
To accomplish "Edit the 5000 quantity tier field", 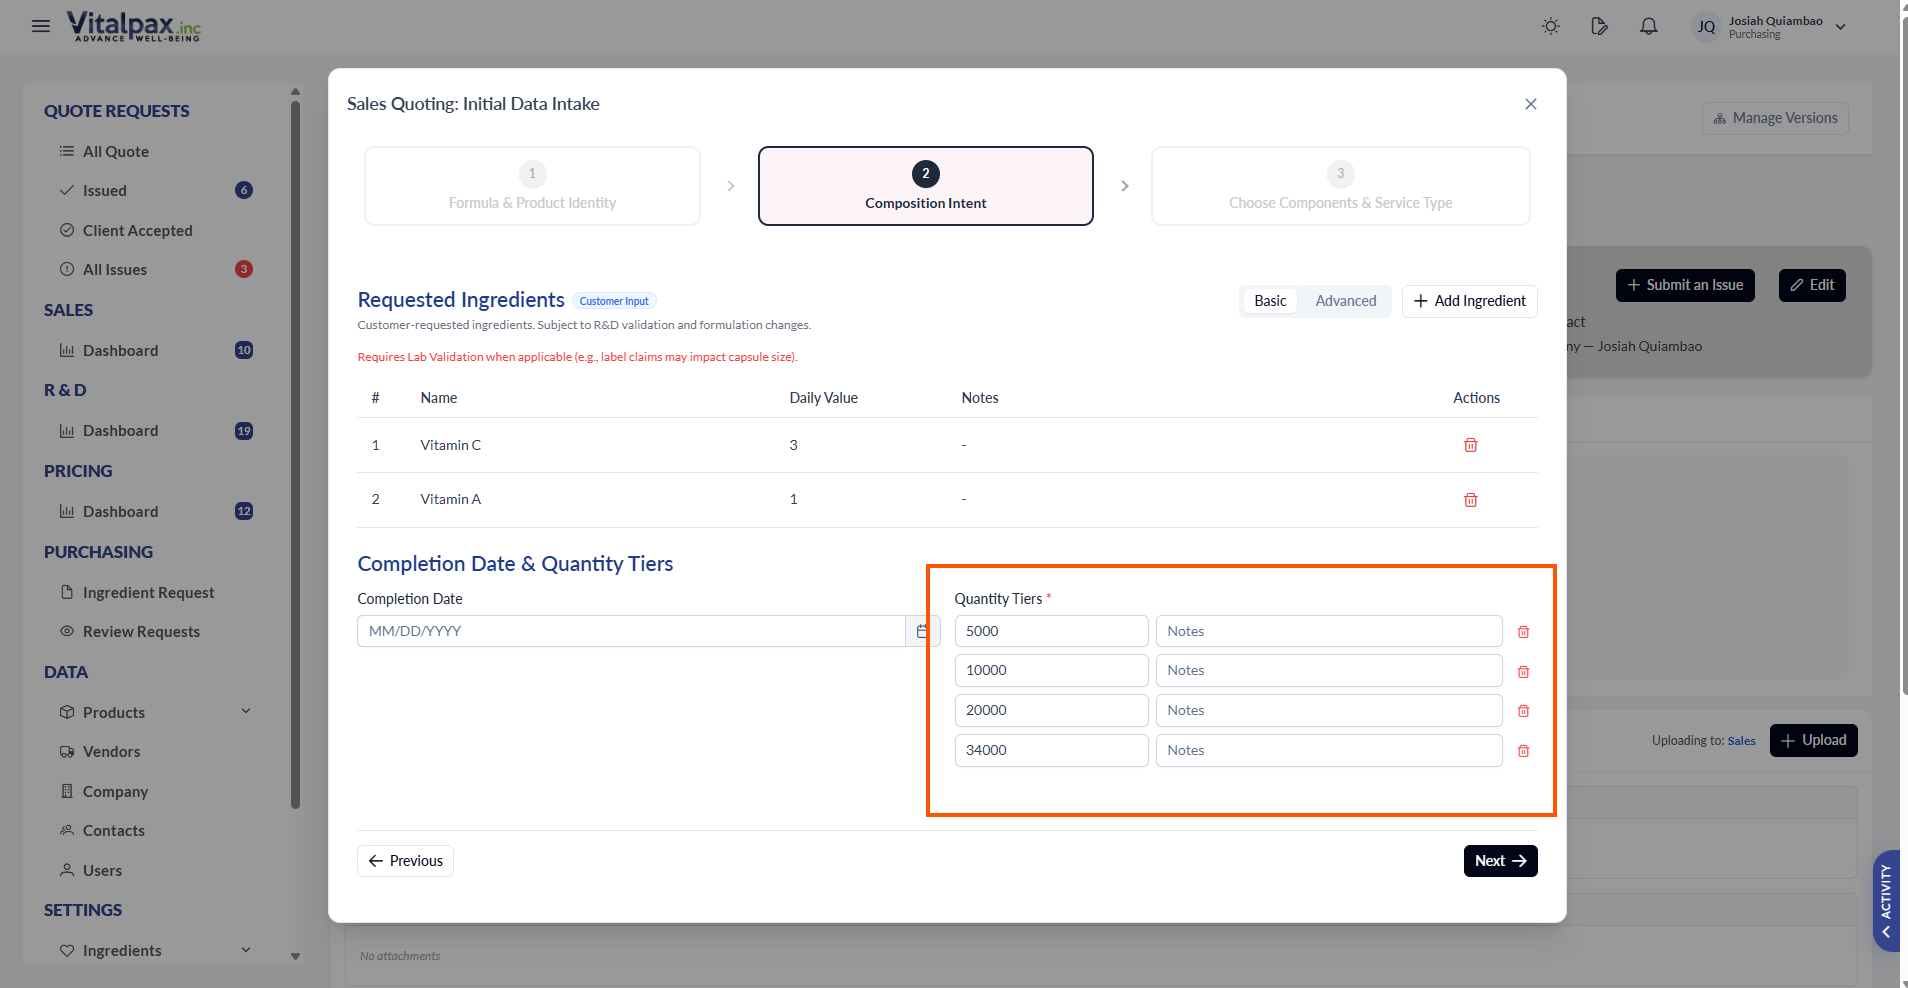I will (1051, 631).
